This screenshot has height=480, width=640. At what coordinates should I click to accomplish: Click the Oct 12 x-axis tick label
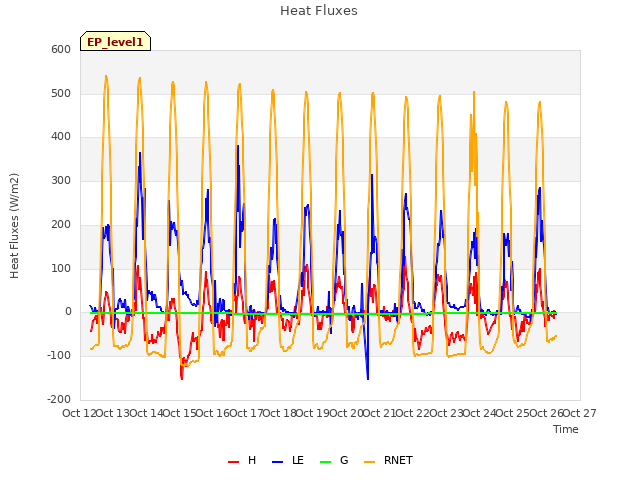[79, 413]
